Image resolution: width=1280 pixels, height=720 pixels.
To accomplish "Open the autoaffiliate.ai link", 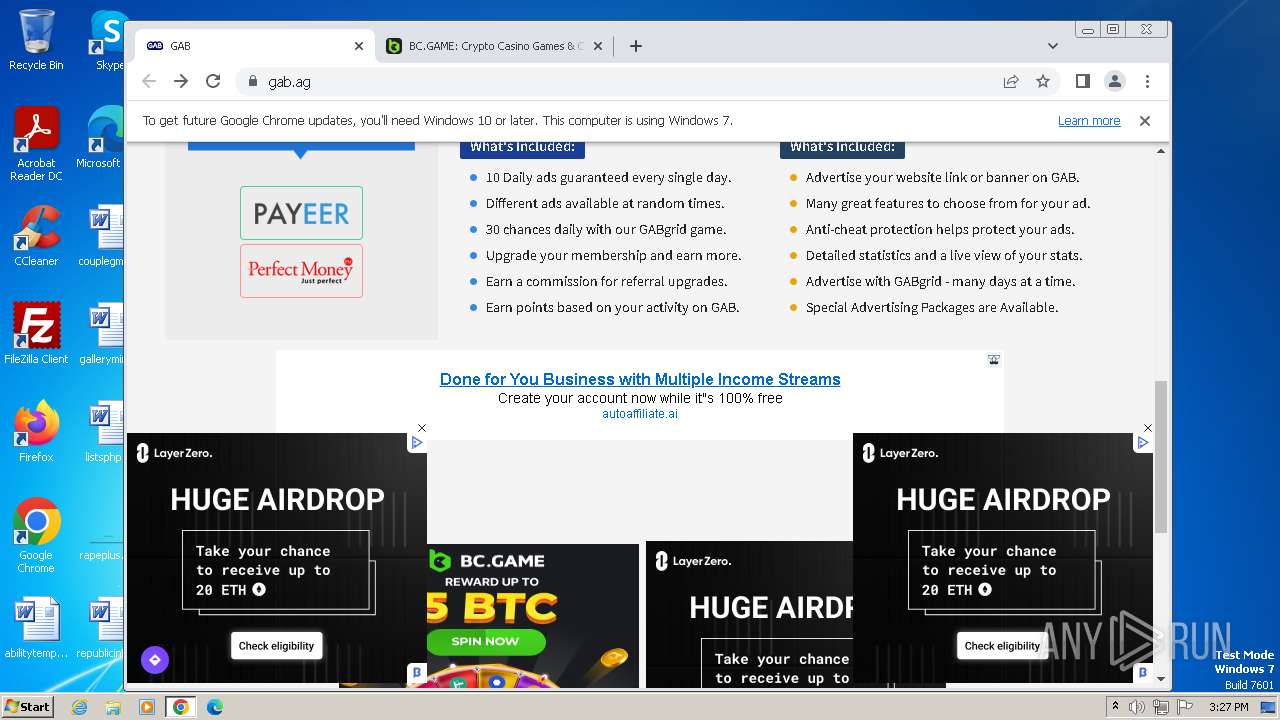I will pos(640,414).
